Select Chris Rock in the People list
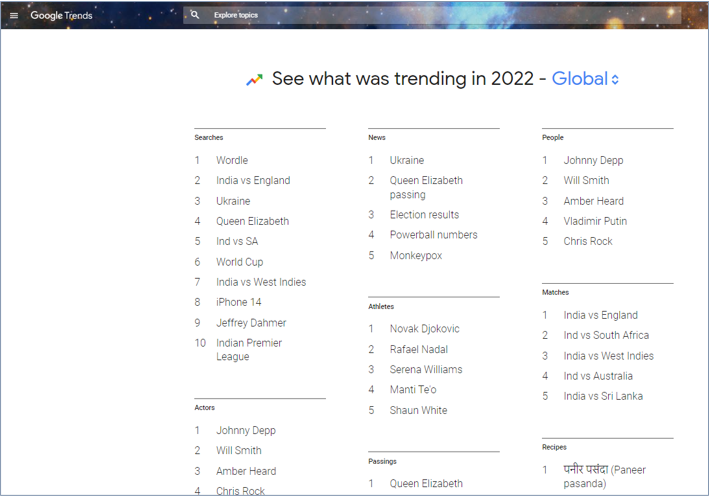 click(588, 241)
